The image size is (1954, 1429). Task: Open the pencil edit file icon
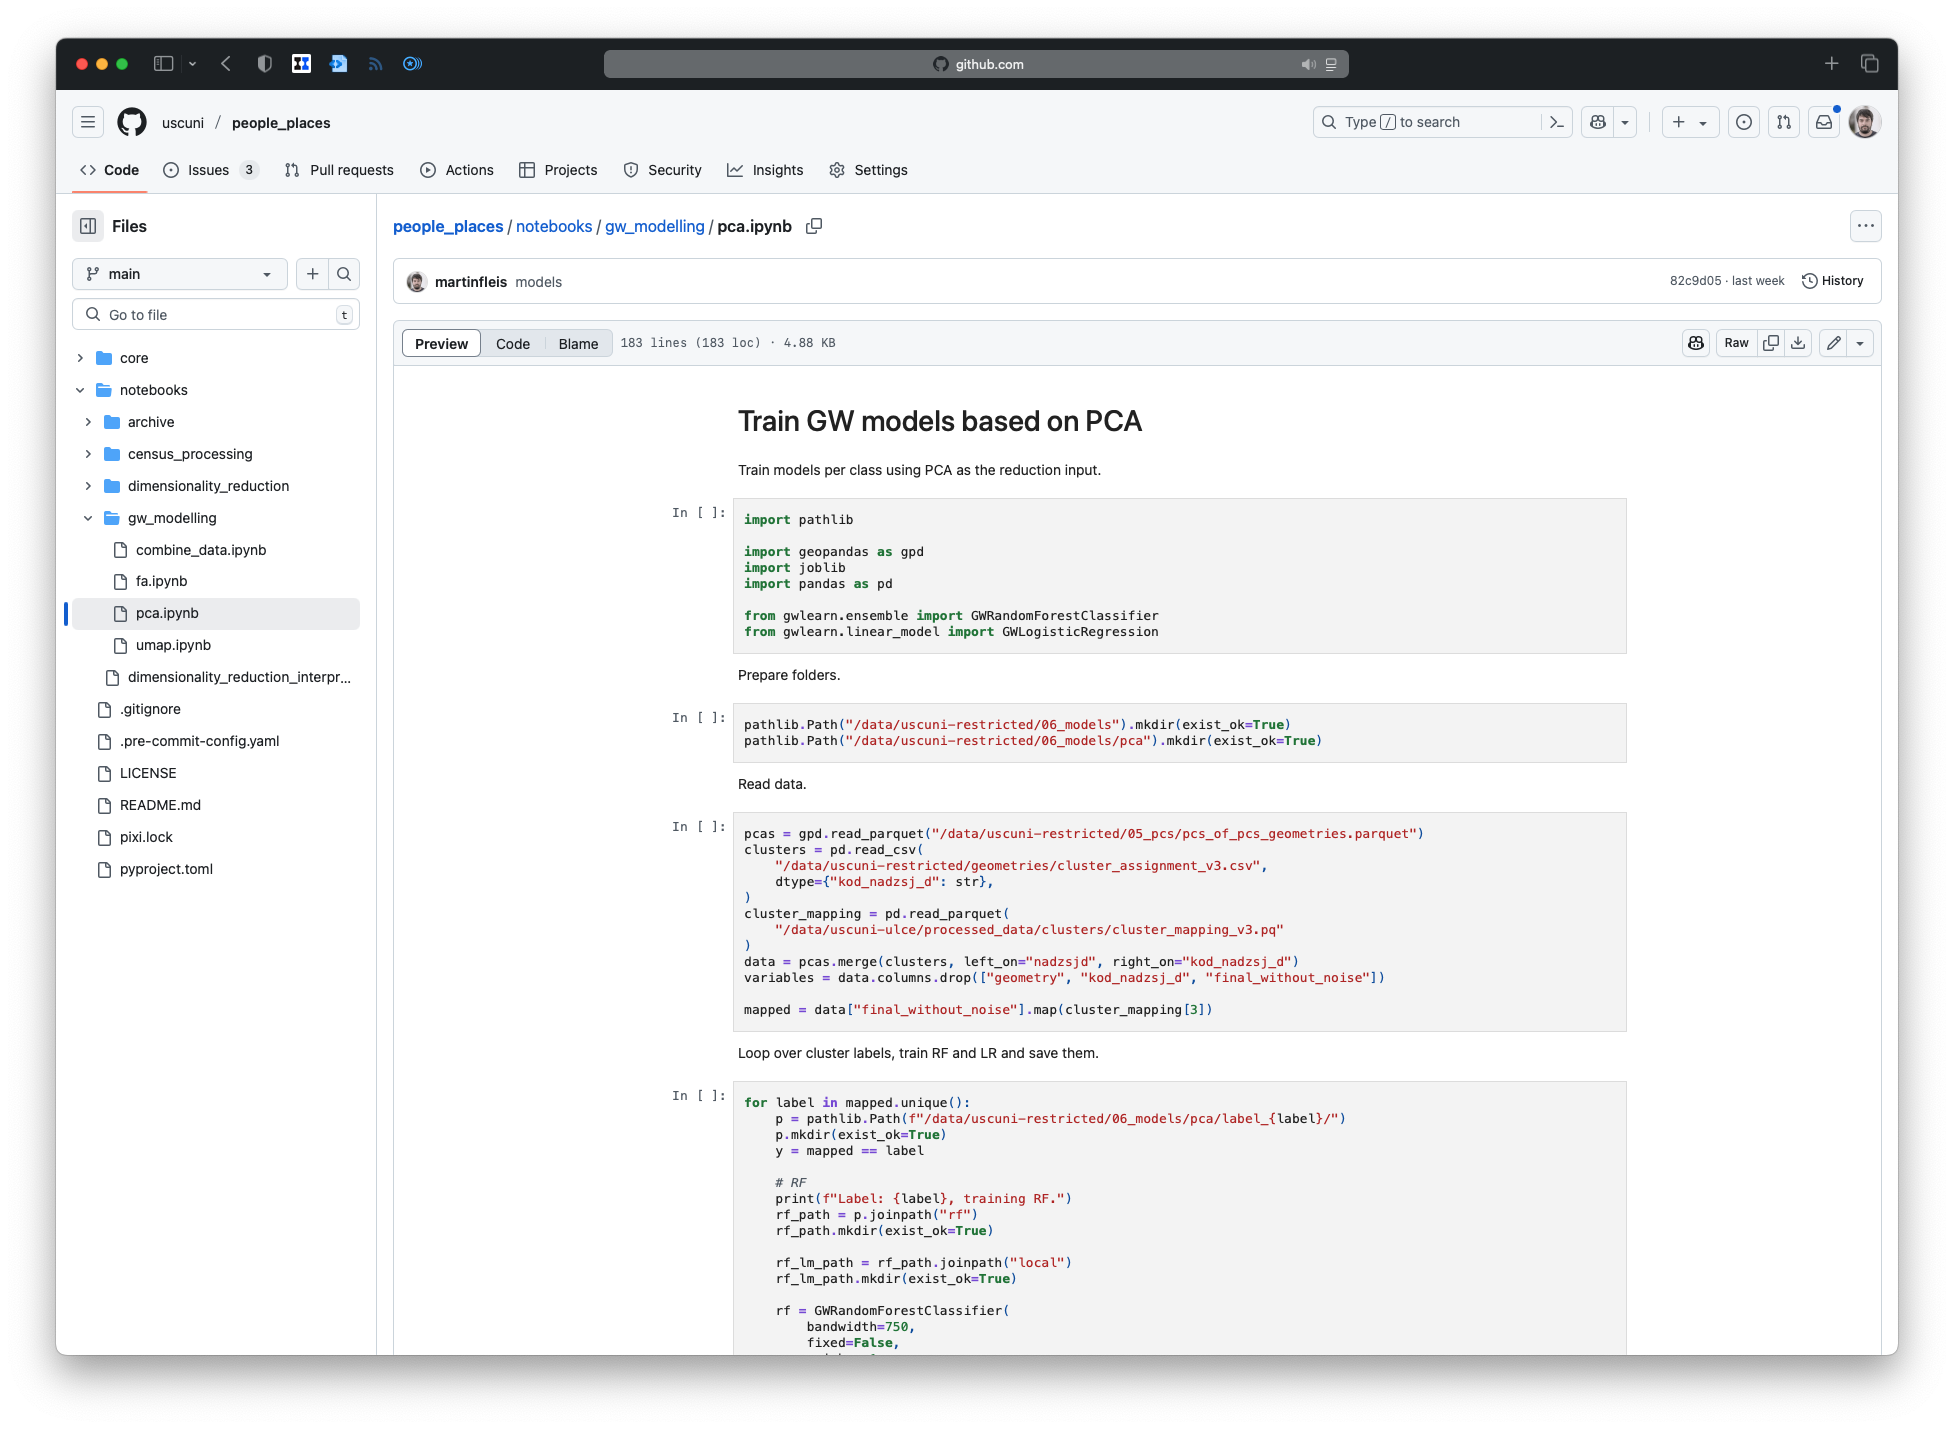click(x=1833, y=343)
